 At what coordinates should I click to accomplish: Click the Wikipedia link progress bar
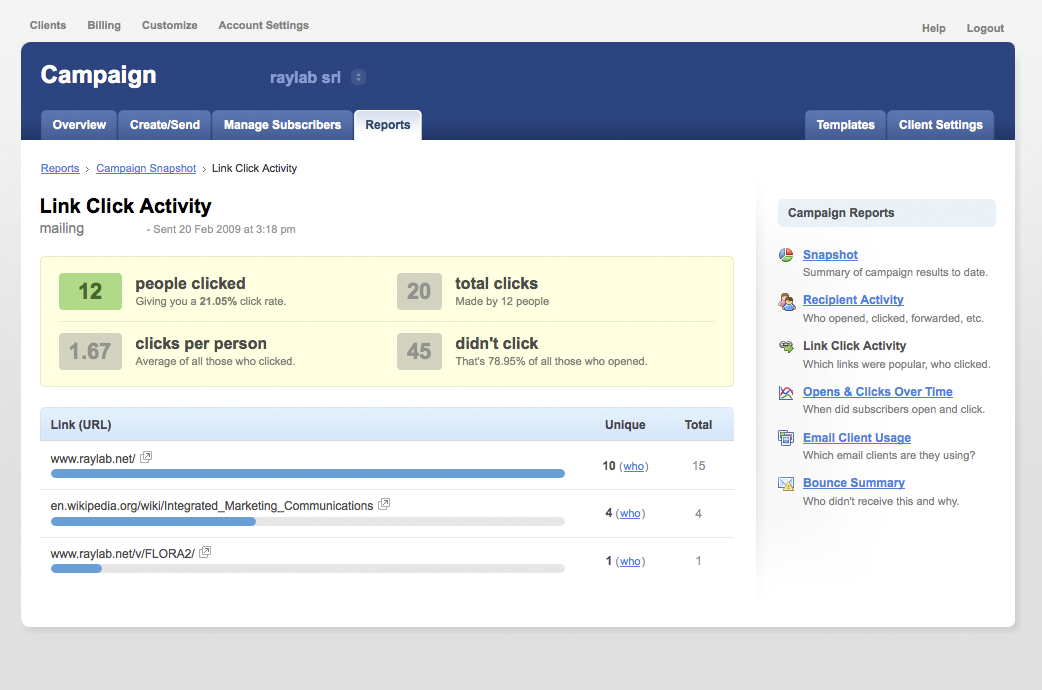[x=307, y=521]
